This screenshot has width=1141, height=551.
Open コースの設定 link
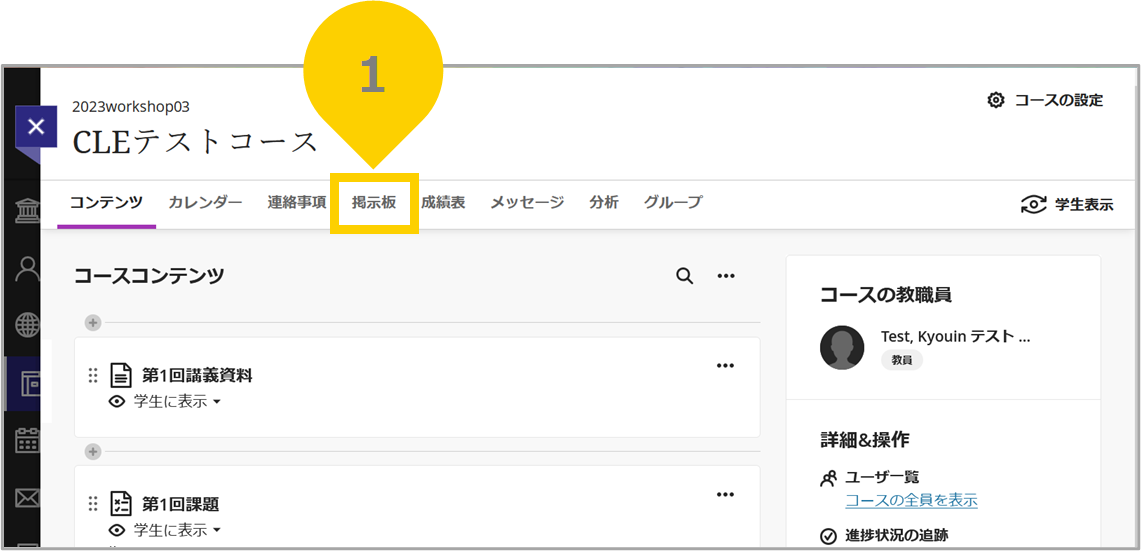(x=1059, y=100)
